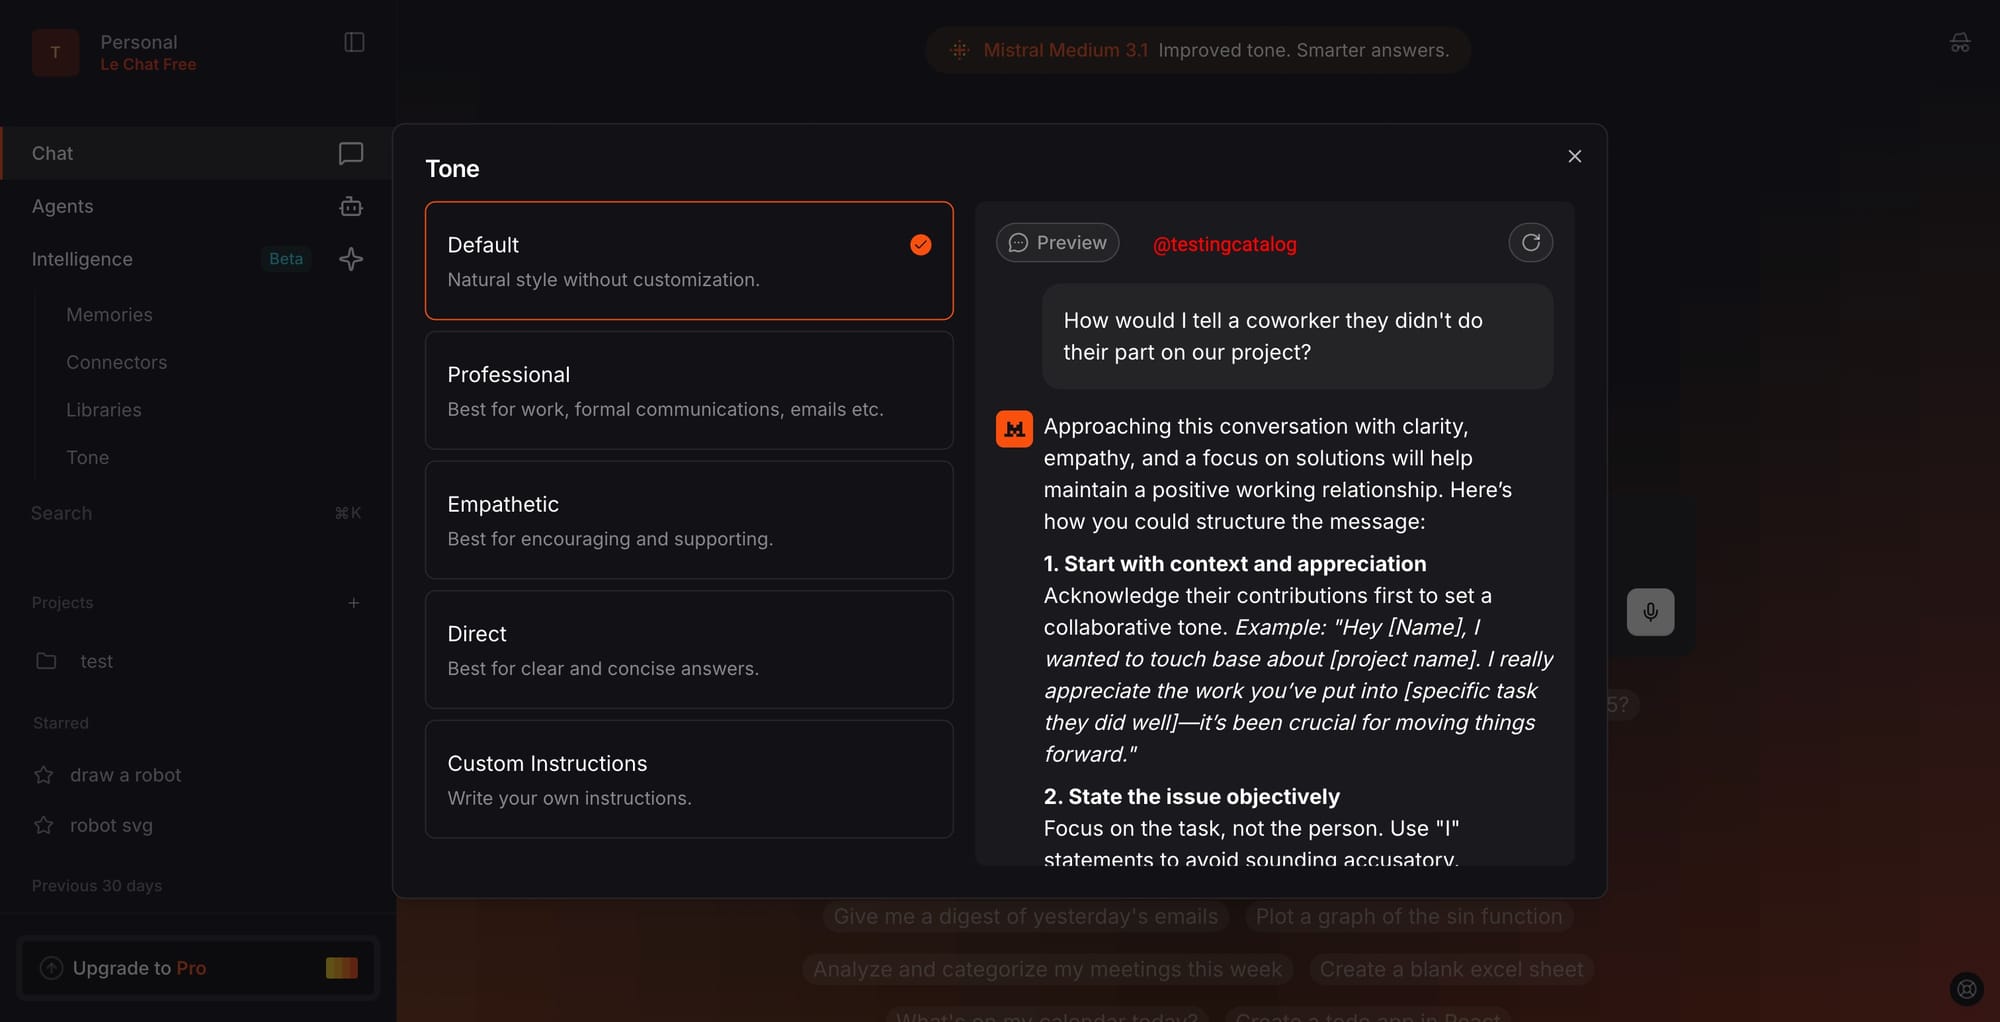2000x1022 pixels.
Task: Click the new chat bubble icon
Action: (x=350, y=153)
